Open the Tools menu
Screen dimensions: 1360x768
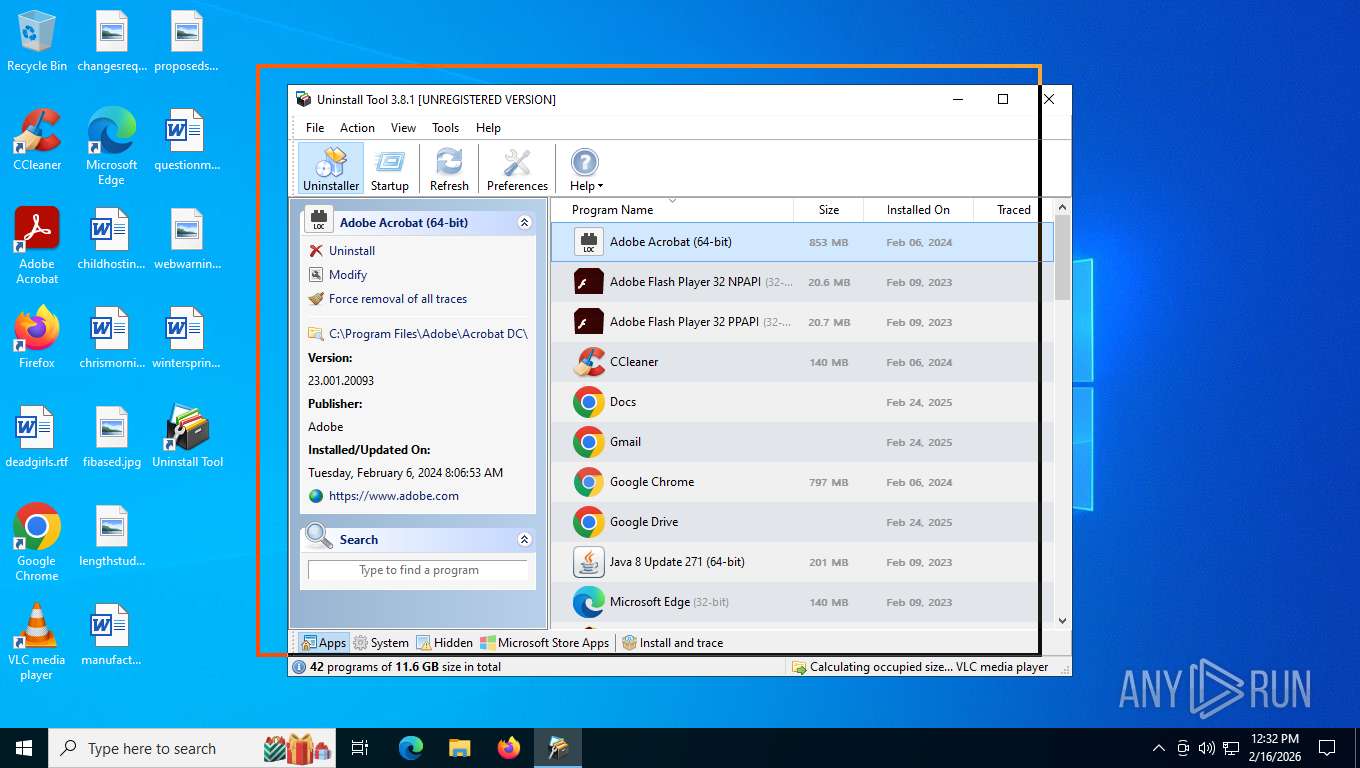(445, 128)
